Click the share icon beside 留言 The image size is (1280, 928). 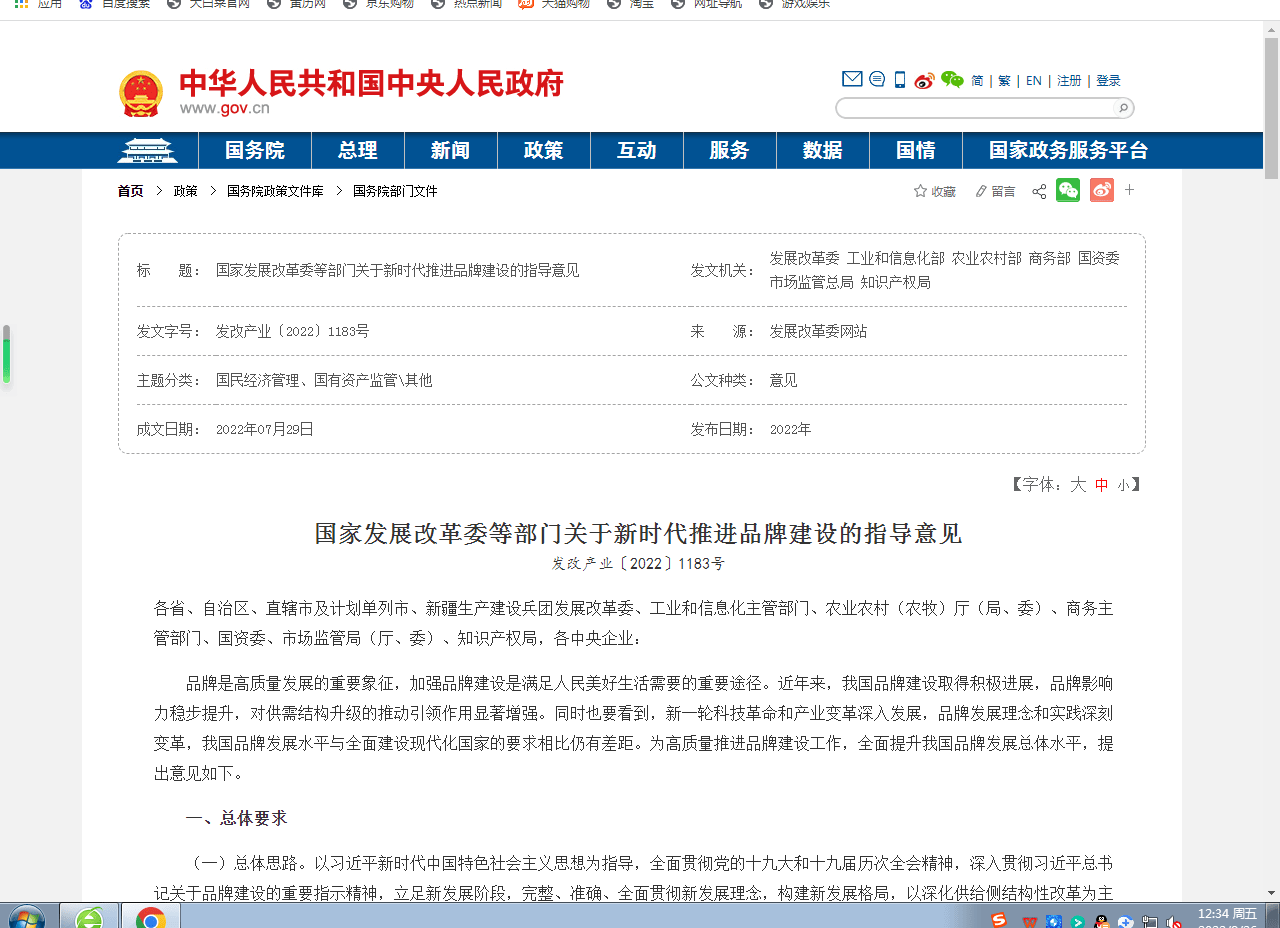click(x=1039, y=191)
